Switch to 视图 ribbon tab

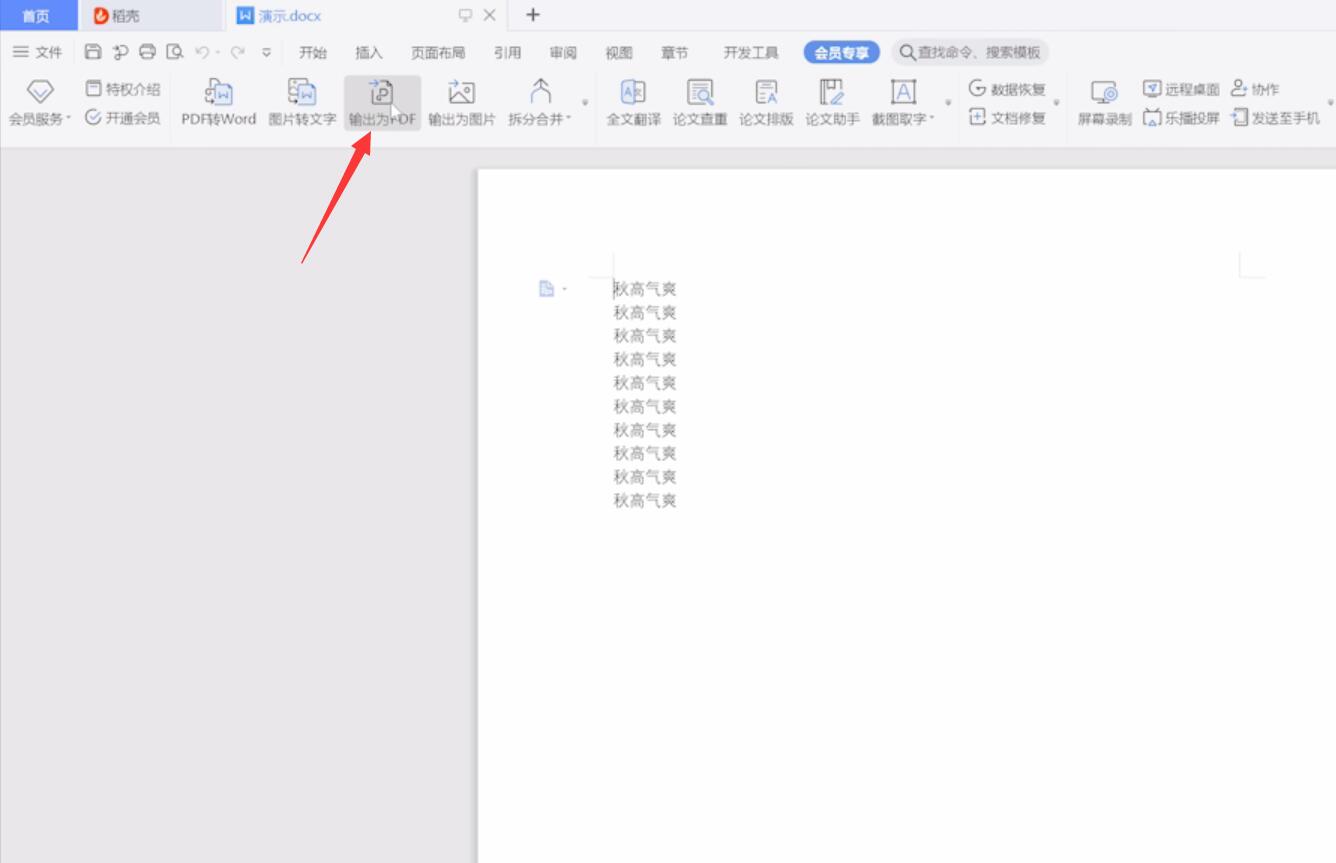619,52
